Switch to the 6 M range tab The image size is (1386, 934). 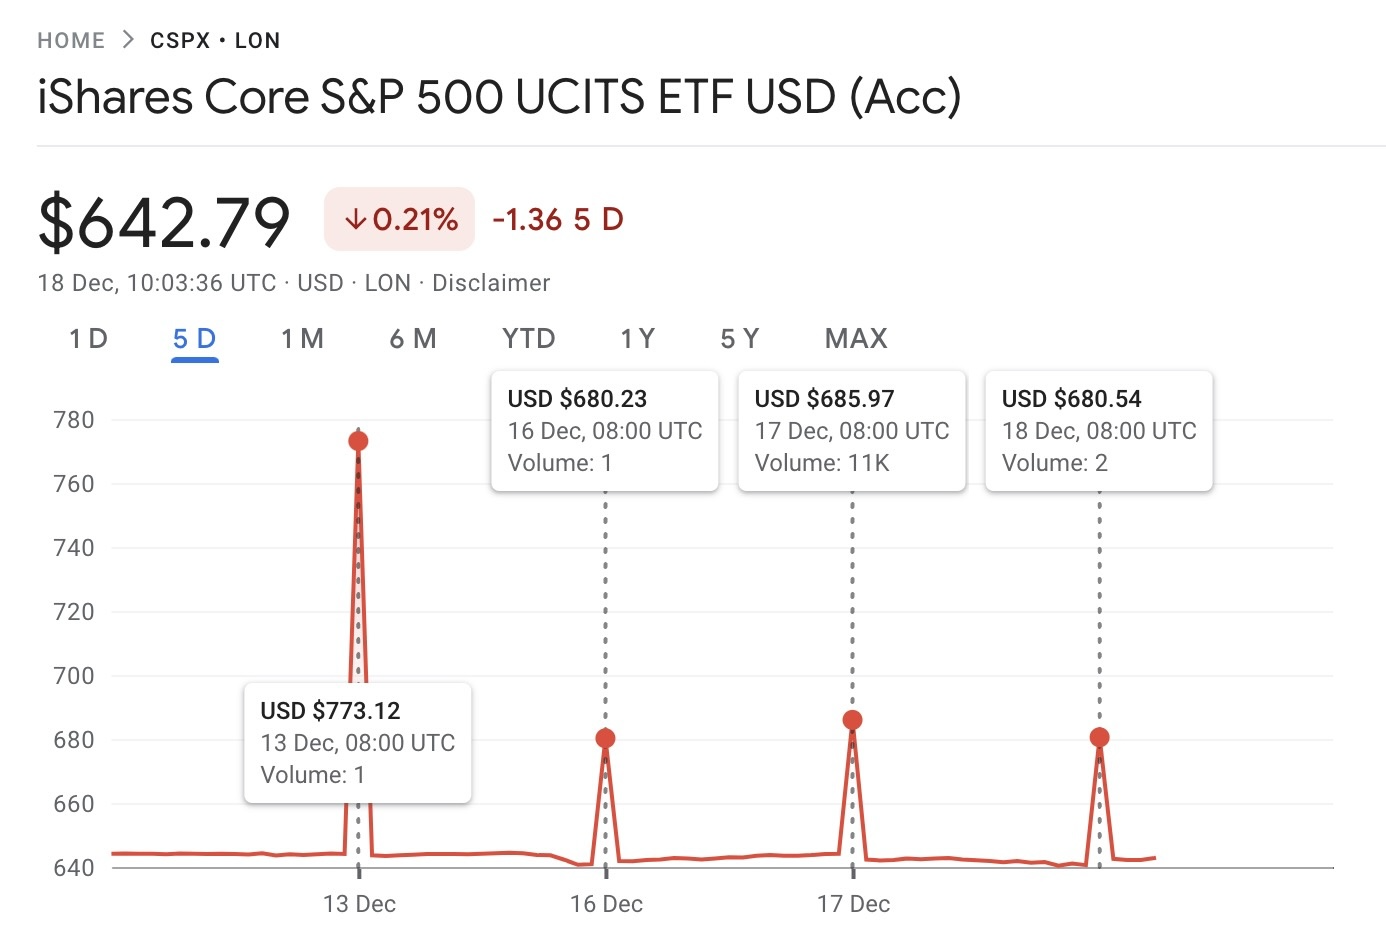coord(413,339)
